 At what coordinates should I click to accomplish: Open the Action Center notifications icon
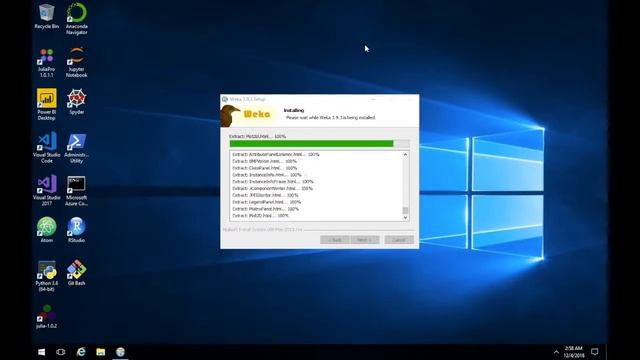[x=595, y=352]
